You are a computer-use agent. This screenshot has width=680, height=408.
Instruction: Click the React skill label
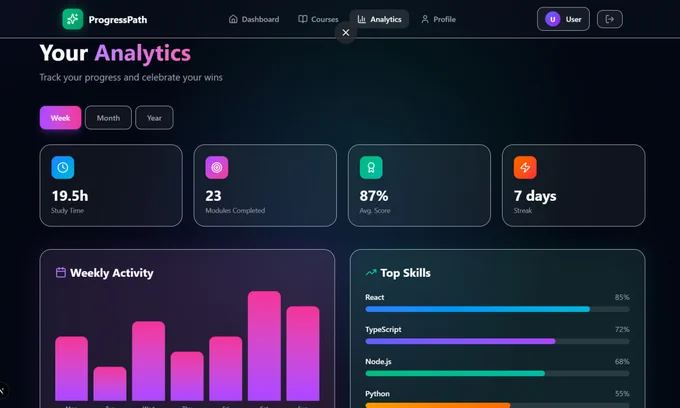(x=375, y=297)
